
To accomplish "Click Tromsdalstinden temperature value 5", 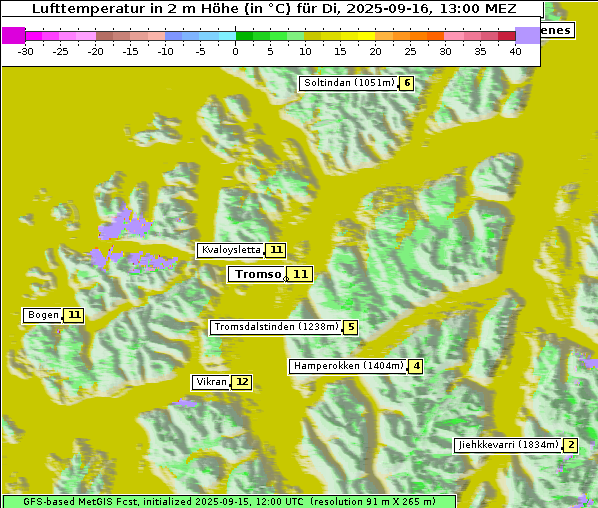I will point(351,327).
